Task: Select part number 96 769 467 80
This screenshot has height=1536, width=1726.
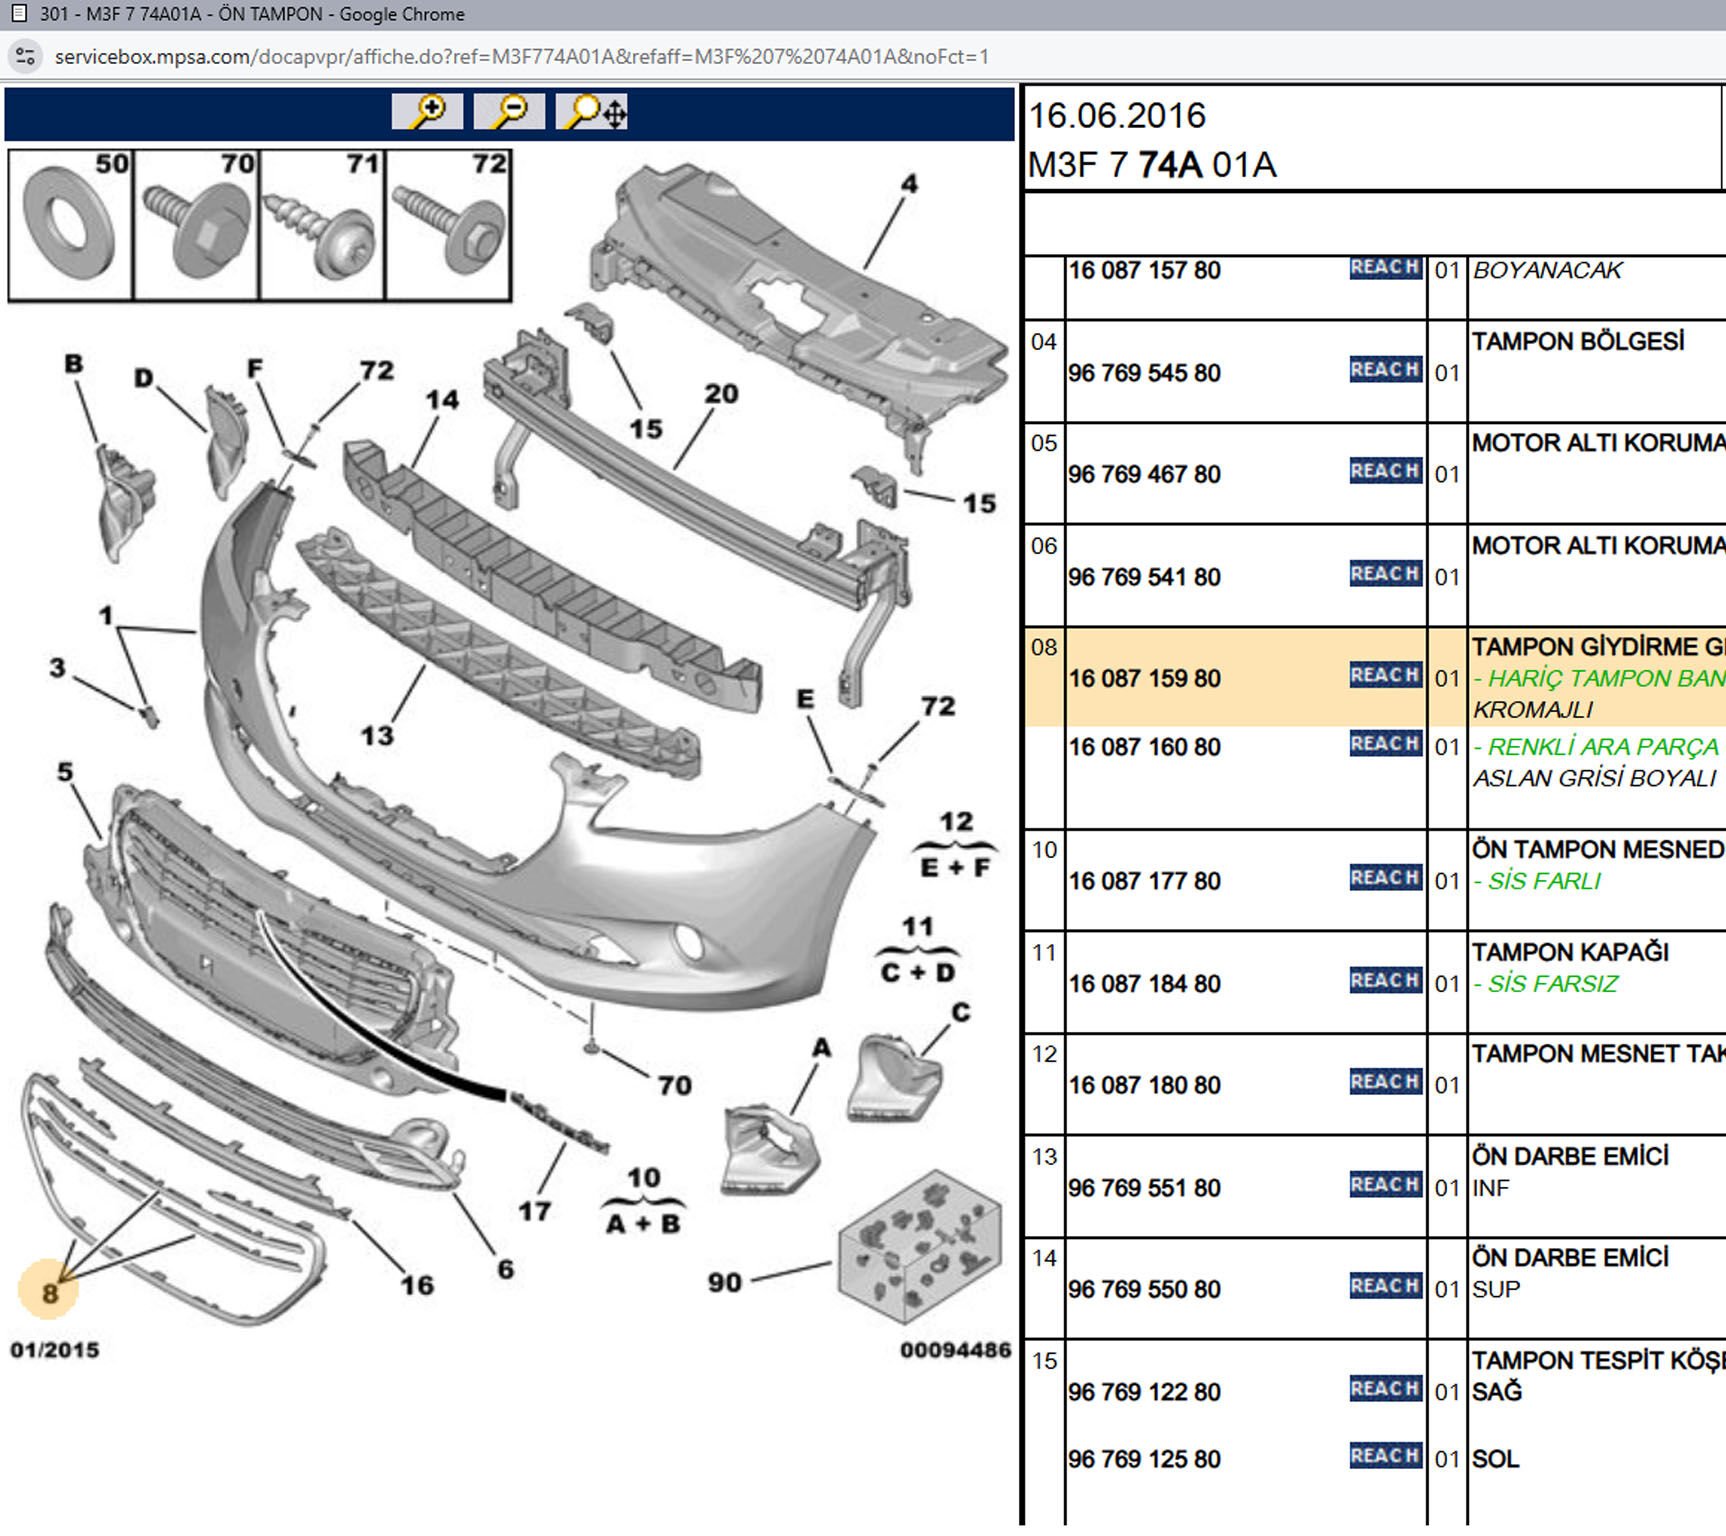Action: tap(1144, 475)
